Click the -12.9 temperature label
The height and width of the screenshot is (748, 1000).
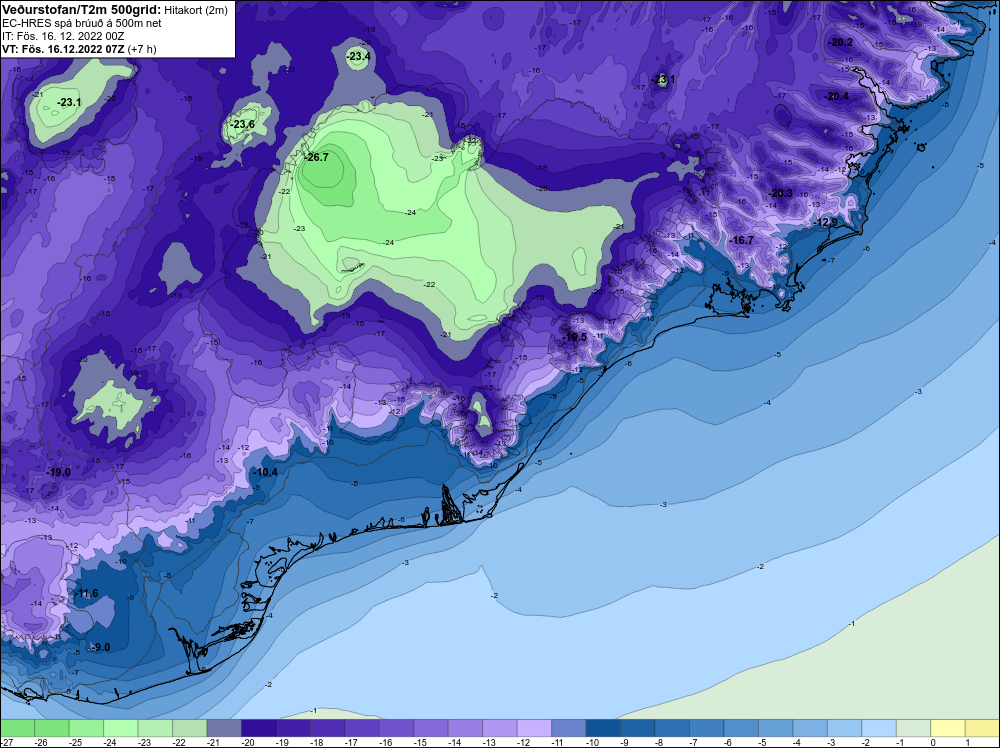[826, 222]
